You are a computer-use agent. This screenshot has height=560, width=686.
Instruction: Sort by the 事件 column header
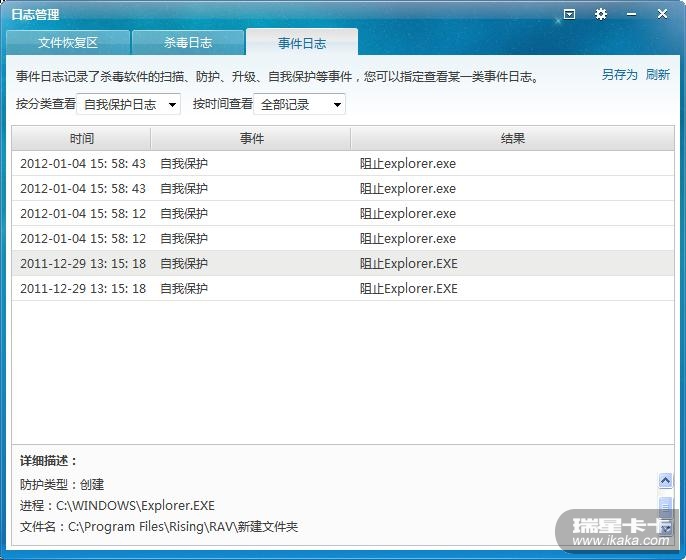pos(251,139)
